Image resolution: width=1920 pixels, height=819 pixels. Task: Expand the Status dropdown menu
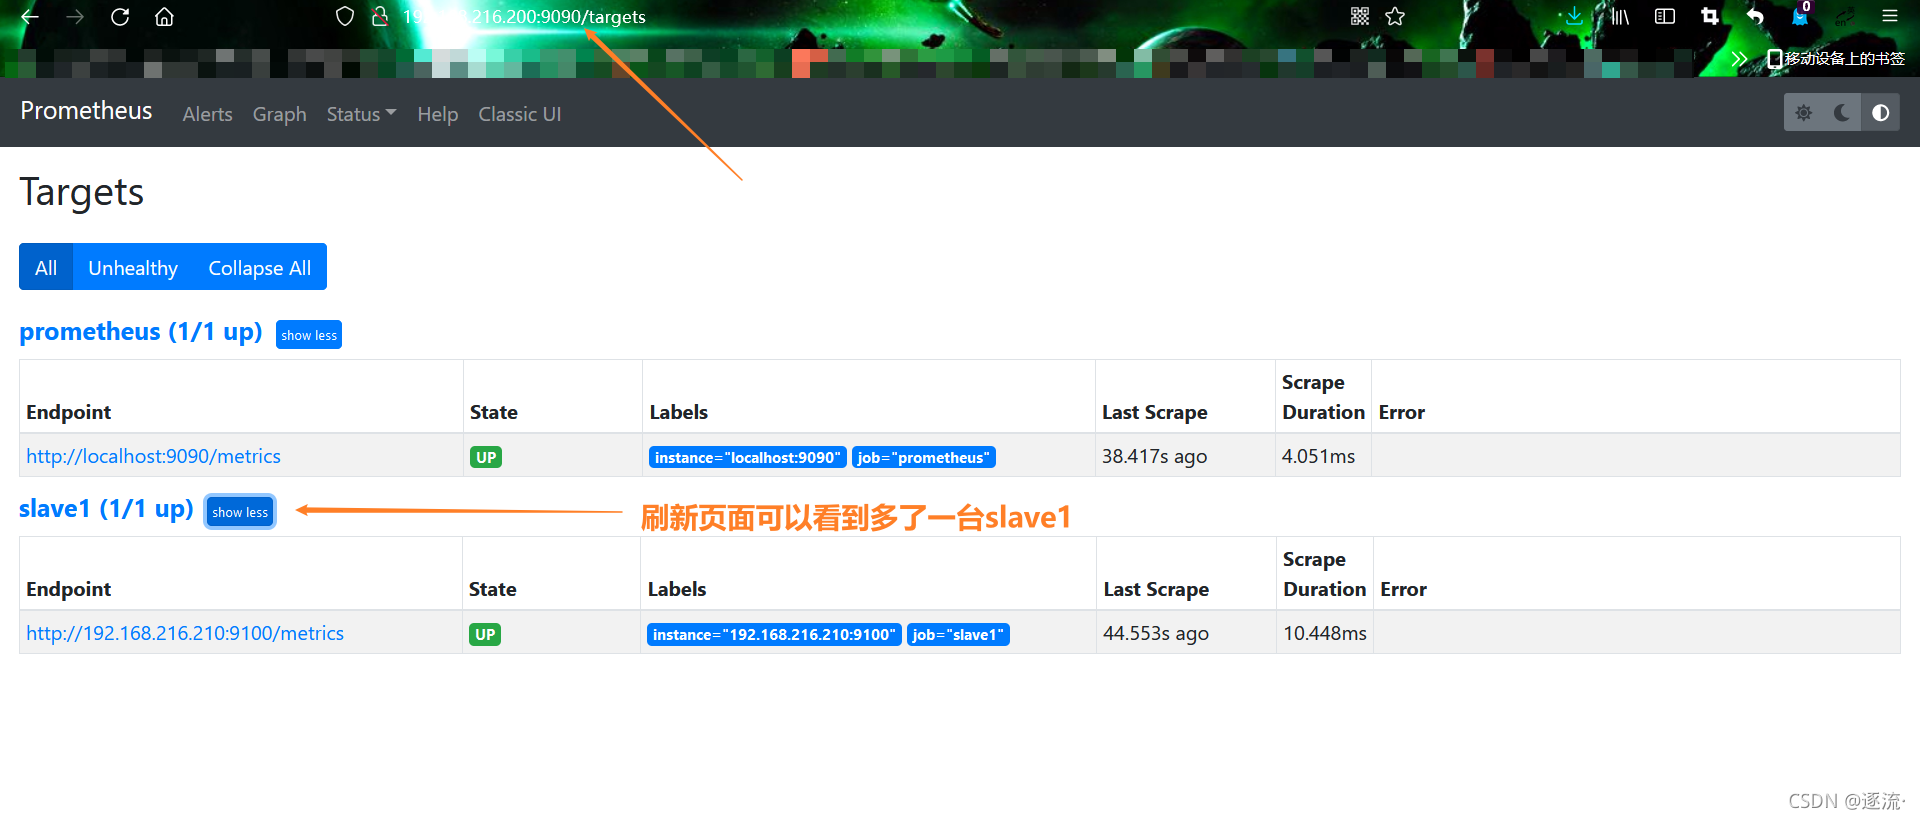tap(361, 114)
